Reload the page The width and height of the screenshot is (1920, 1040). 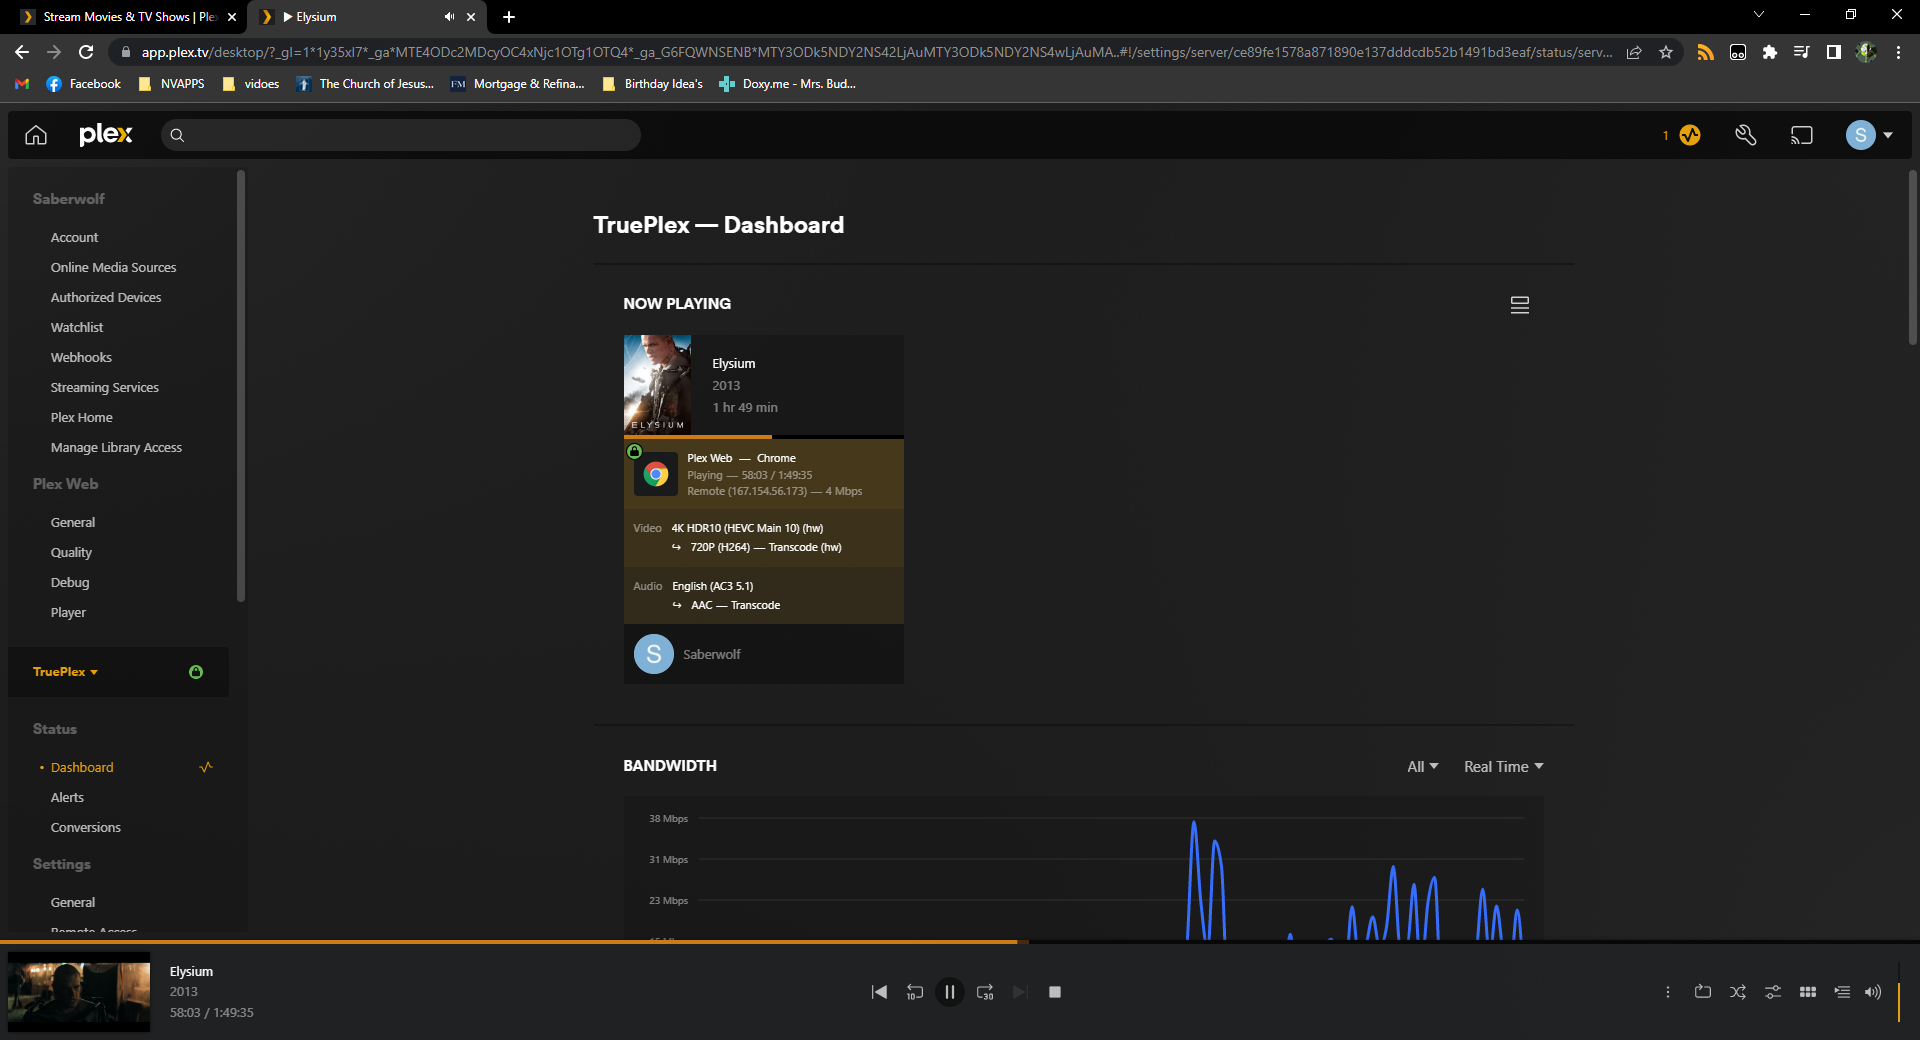coord(86,52)
